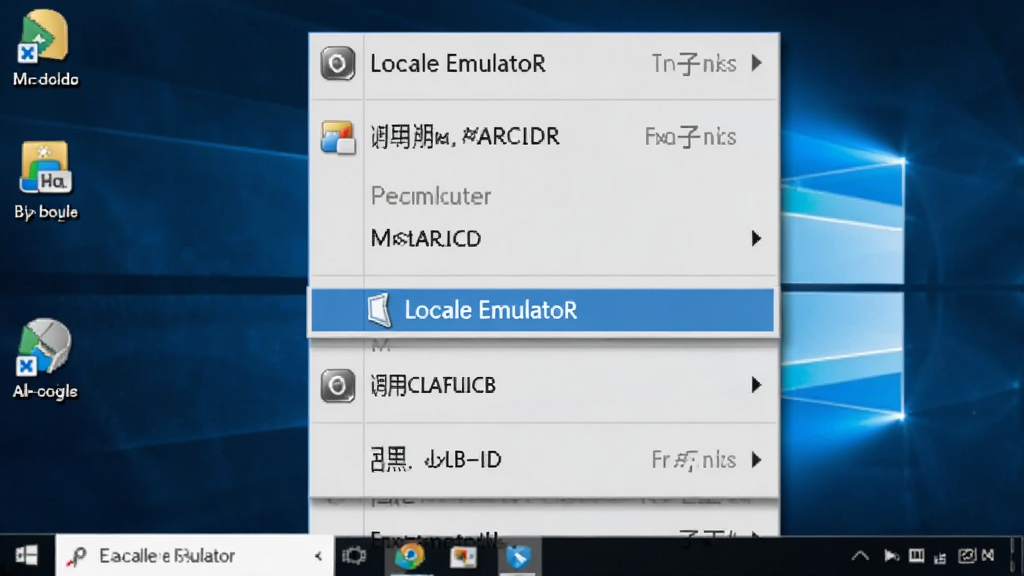Open the colorful app icon after Chrome on taskbar
This screenshot has height=576, width=1024.
[x=464, y=556]
